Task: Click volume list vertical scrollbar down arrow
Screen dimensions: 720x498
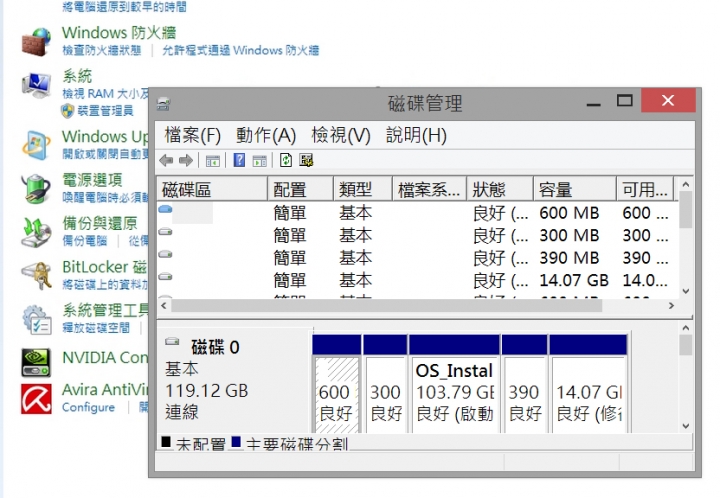Action: [x=686, y=291]
